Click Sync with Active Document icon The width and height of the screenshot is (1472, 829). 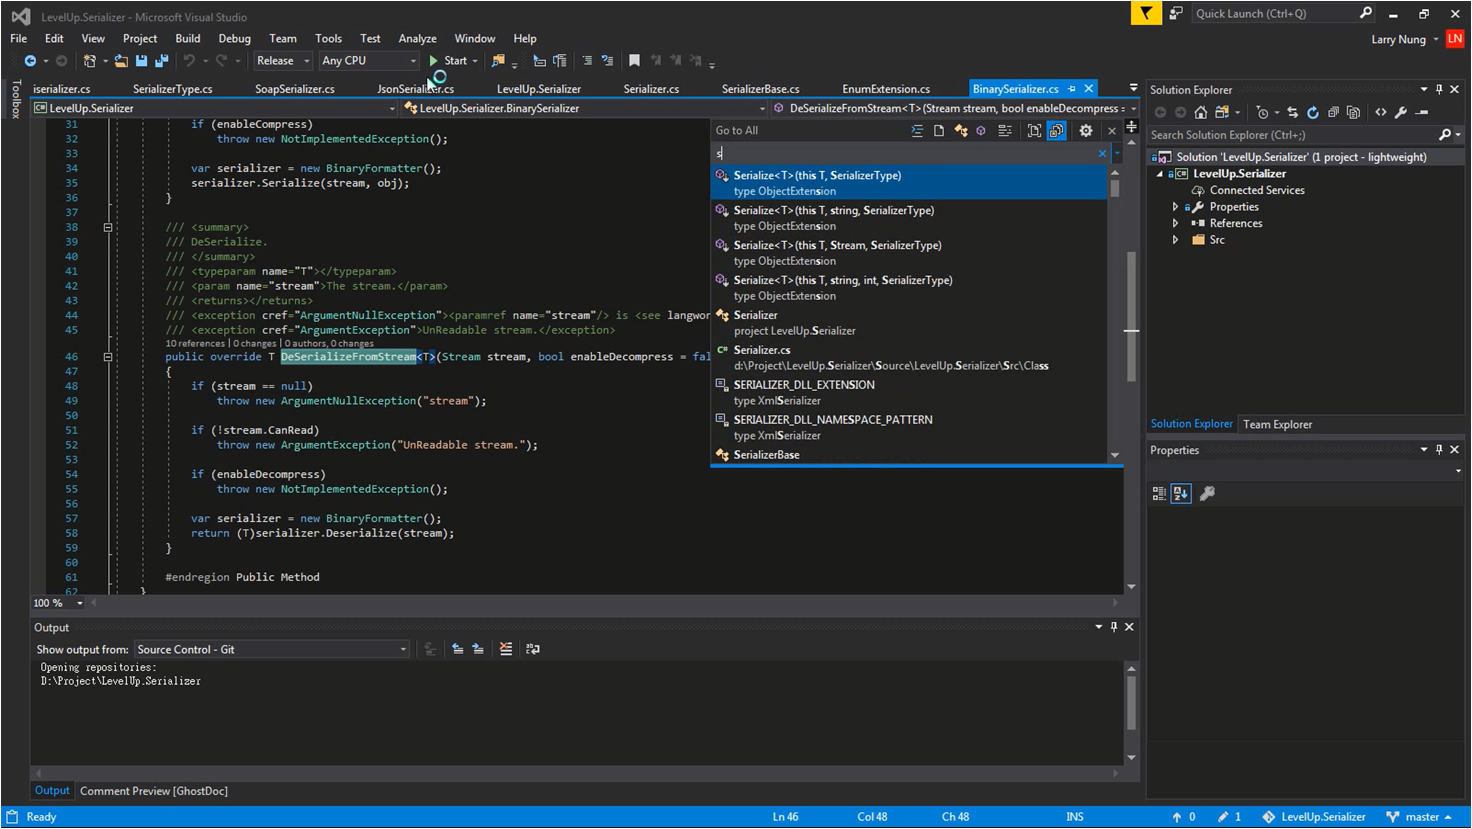tap(1293, 113)
